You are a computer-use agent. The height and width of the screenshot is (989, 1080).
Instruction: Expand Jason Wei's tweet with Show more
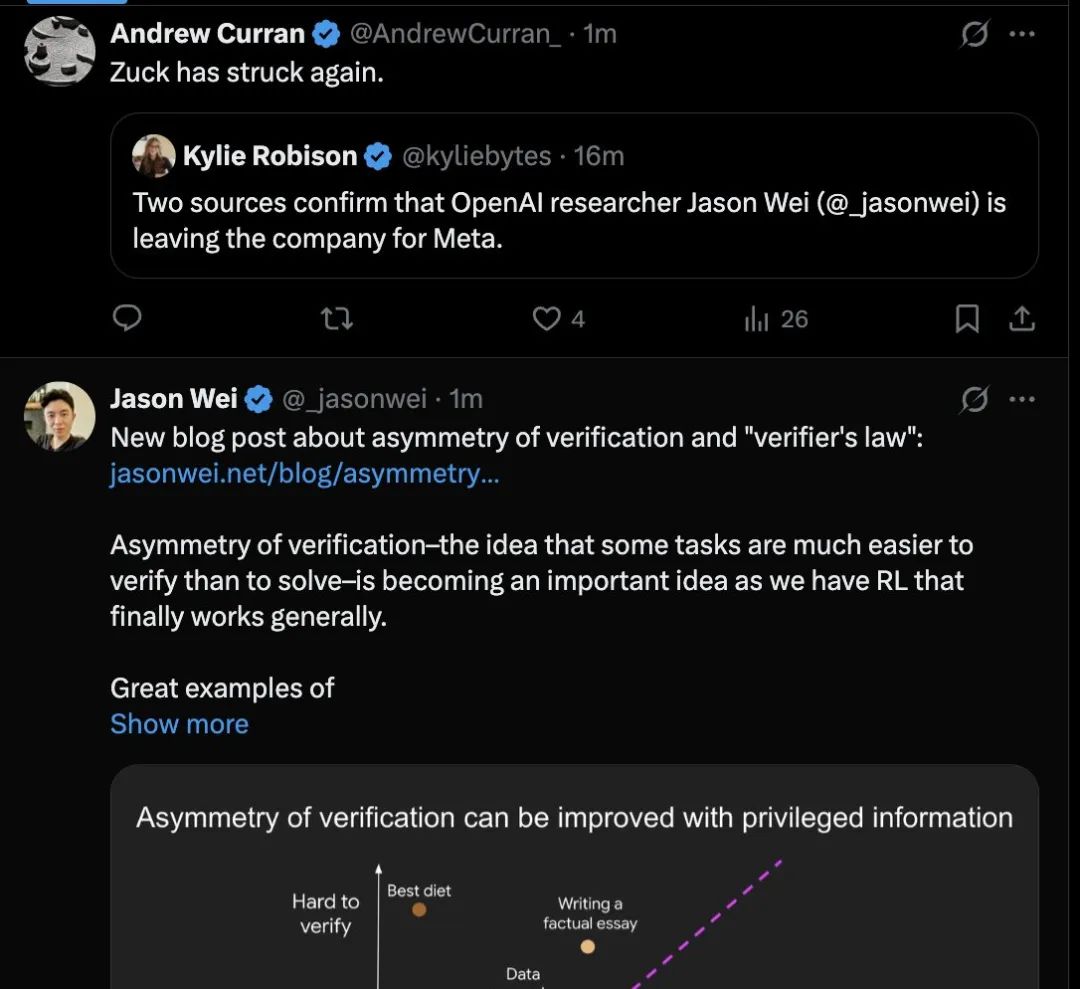coord(179,724)
